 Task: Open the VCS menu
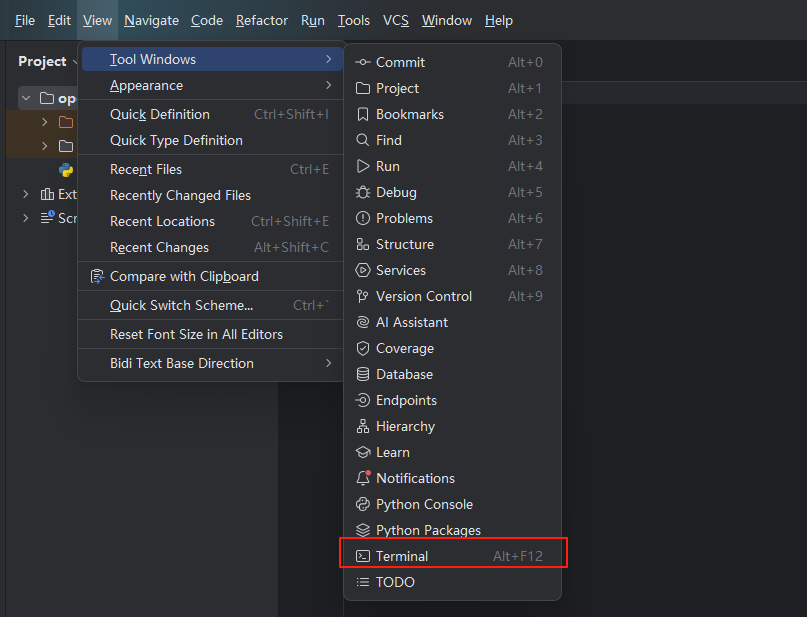click(396, 21)
